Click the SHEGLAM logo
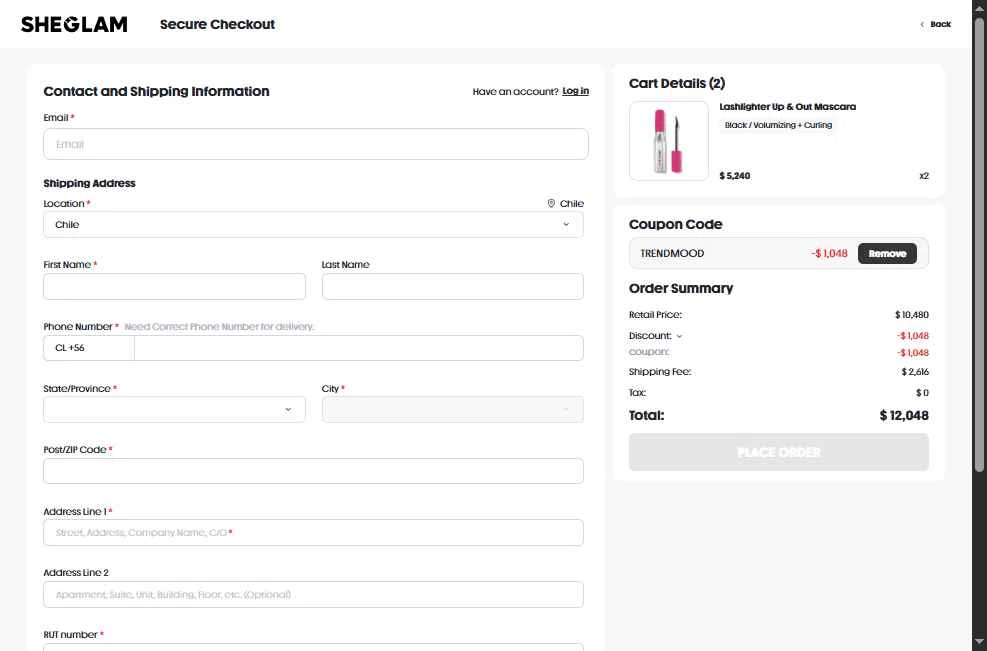Viewport: 987px width, 651px height. tap(74, 24)
